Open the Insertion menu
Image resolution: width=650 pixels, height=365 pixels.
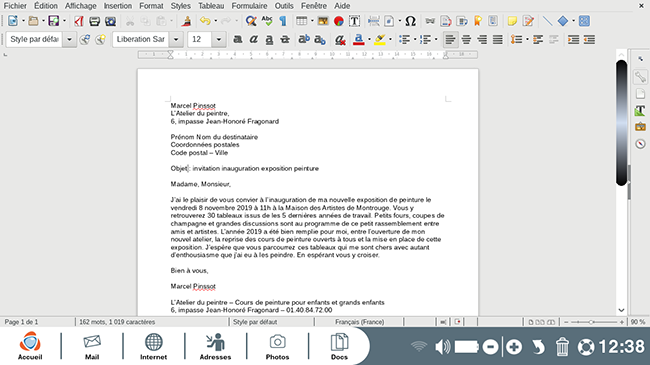pyautogui.click(x=118, y=6)
